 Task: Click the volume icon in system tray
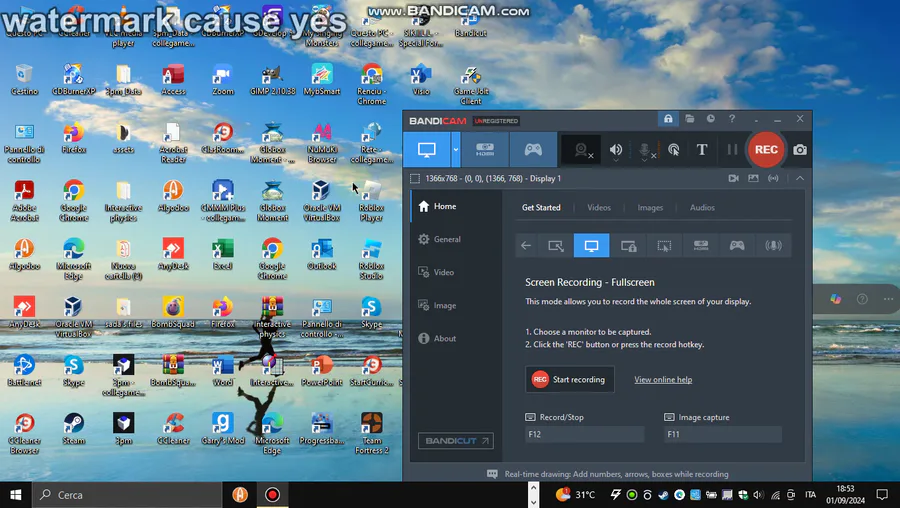tap(758, 495)
